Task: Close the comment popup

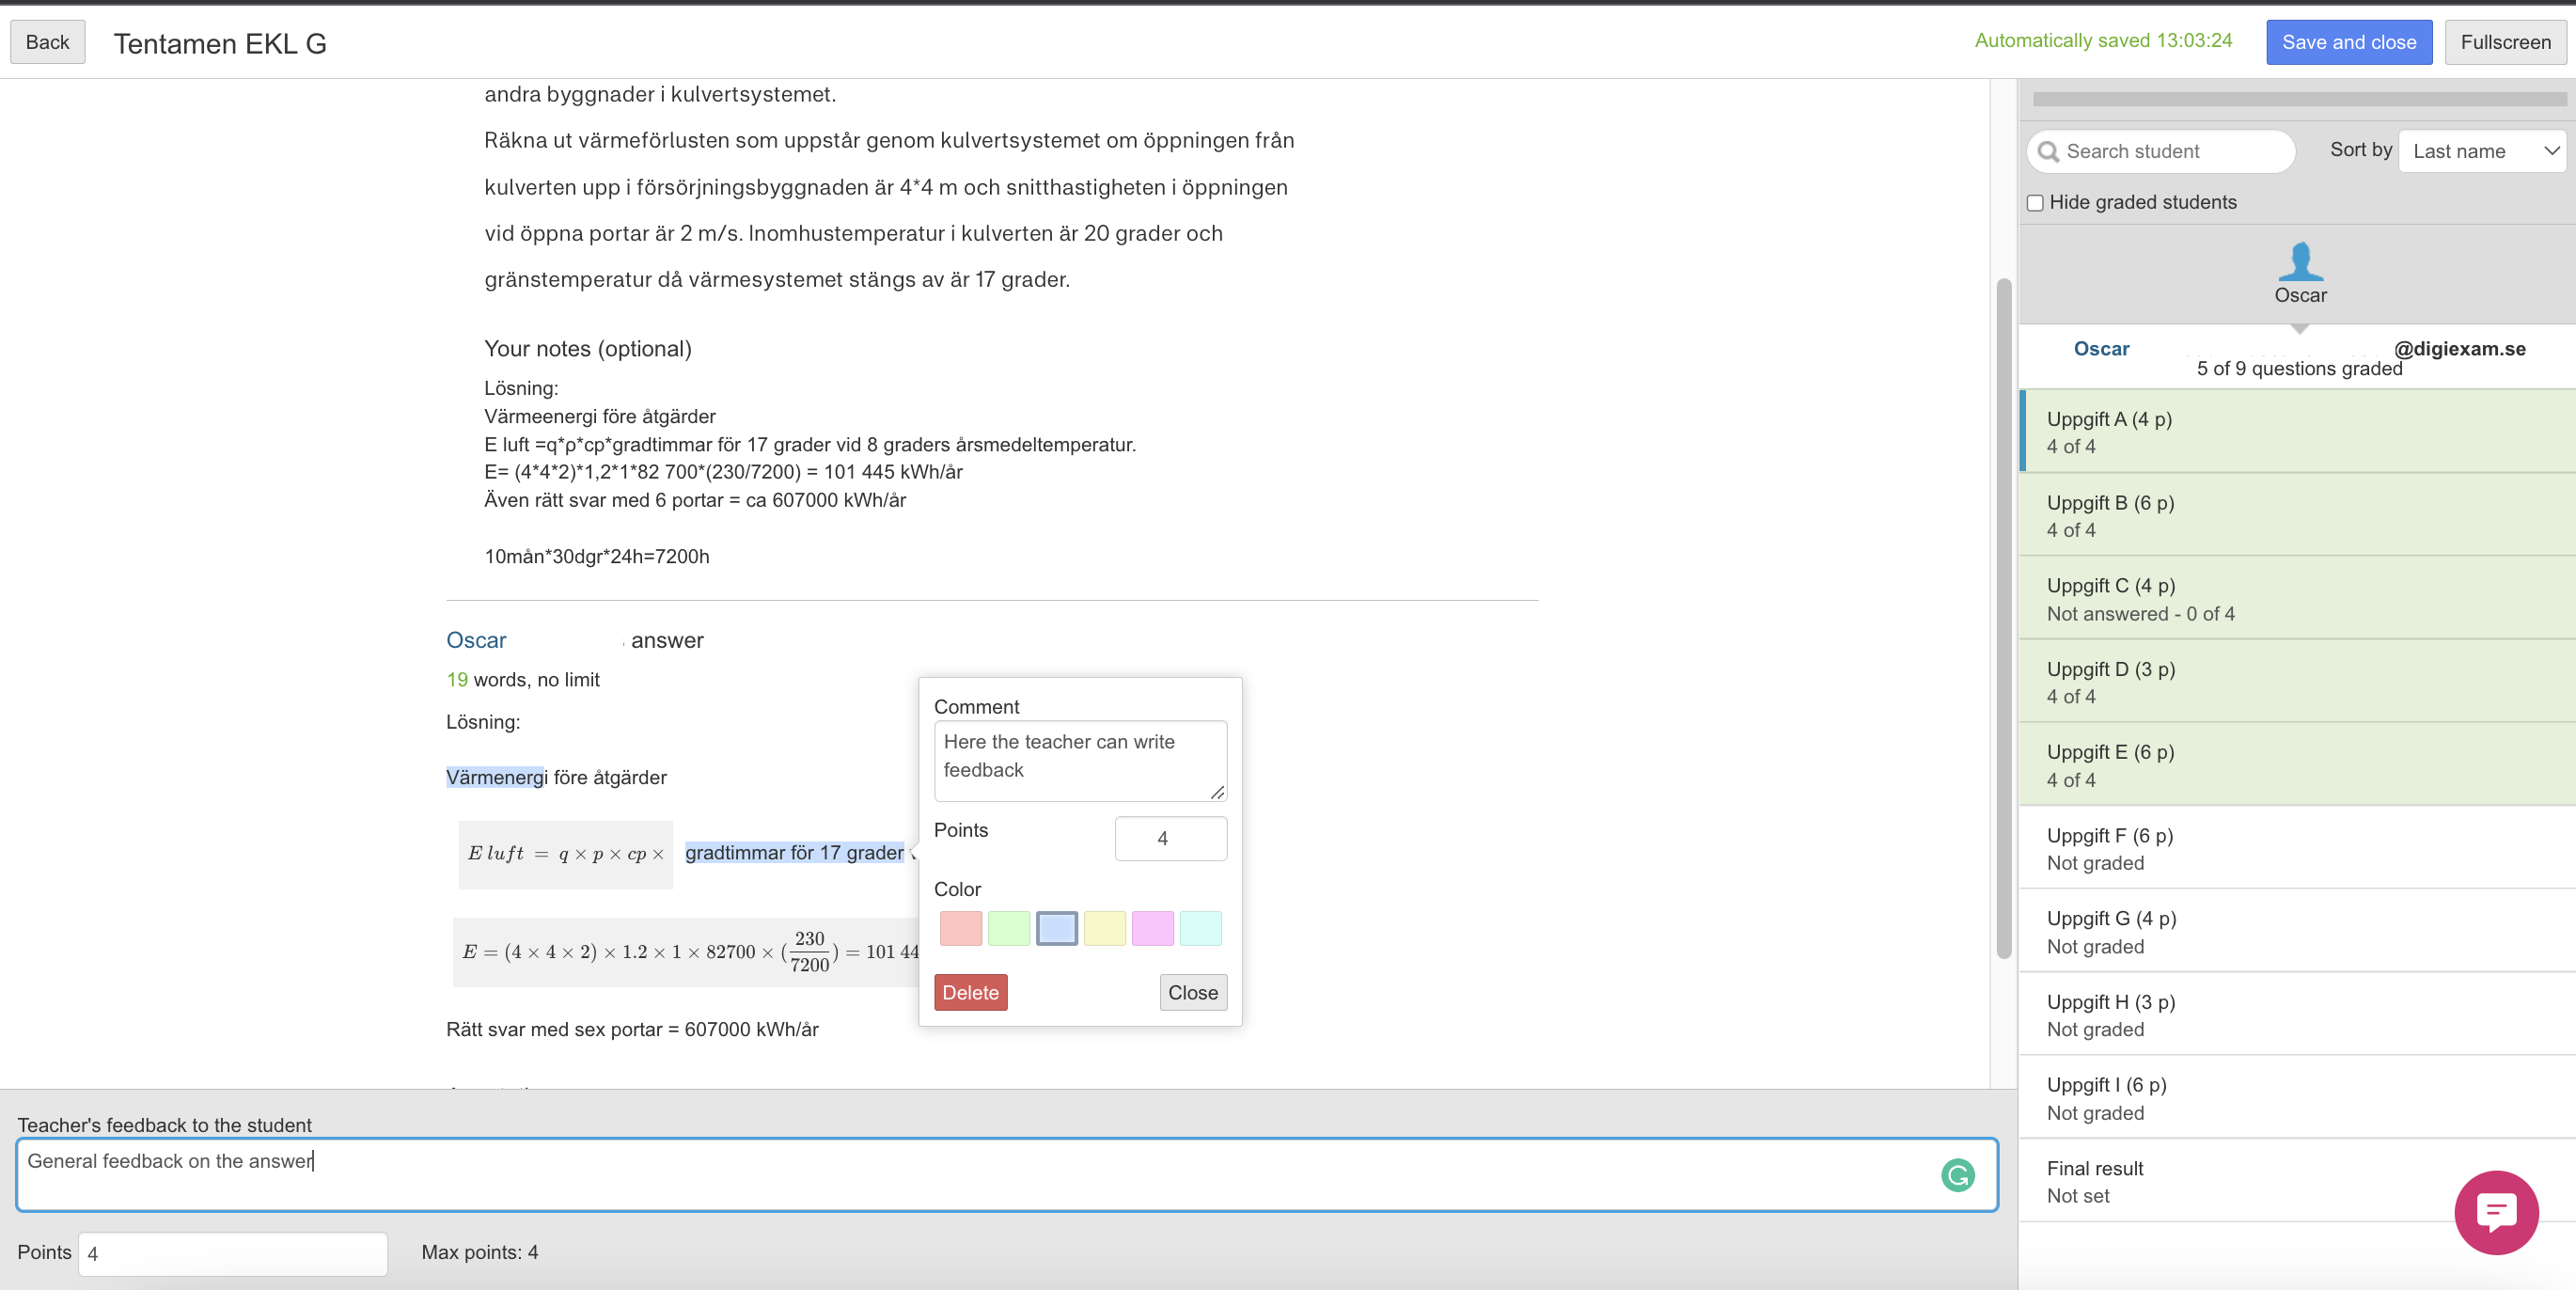Action: point(1192,992)
